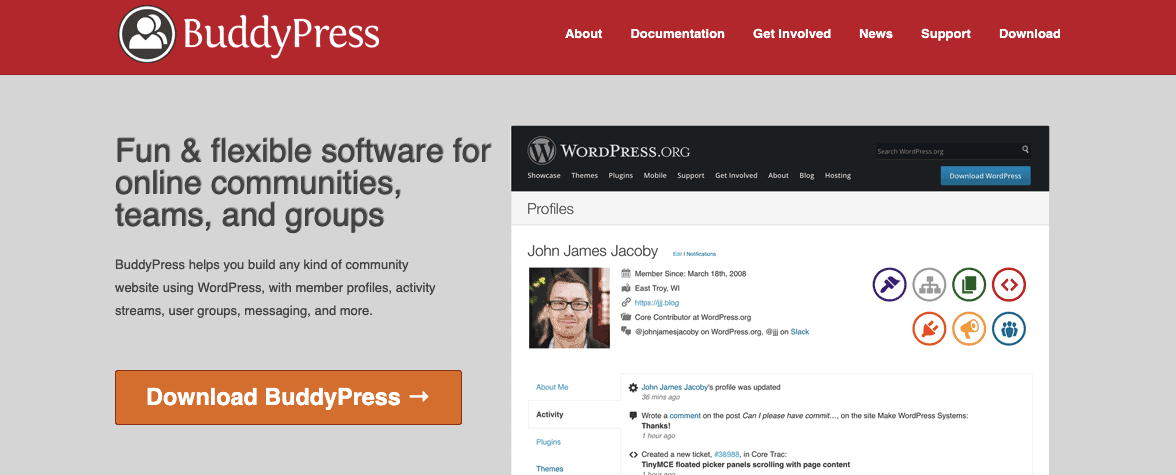
Task: Open the Documentation menu item
Action: click(x=677, y=34)
